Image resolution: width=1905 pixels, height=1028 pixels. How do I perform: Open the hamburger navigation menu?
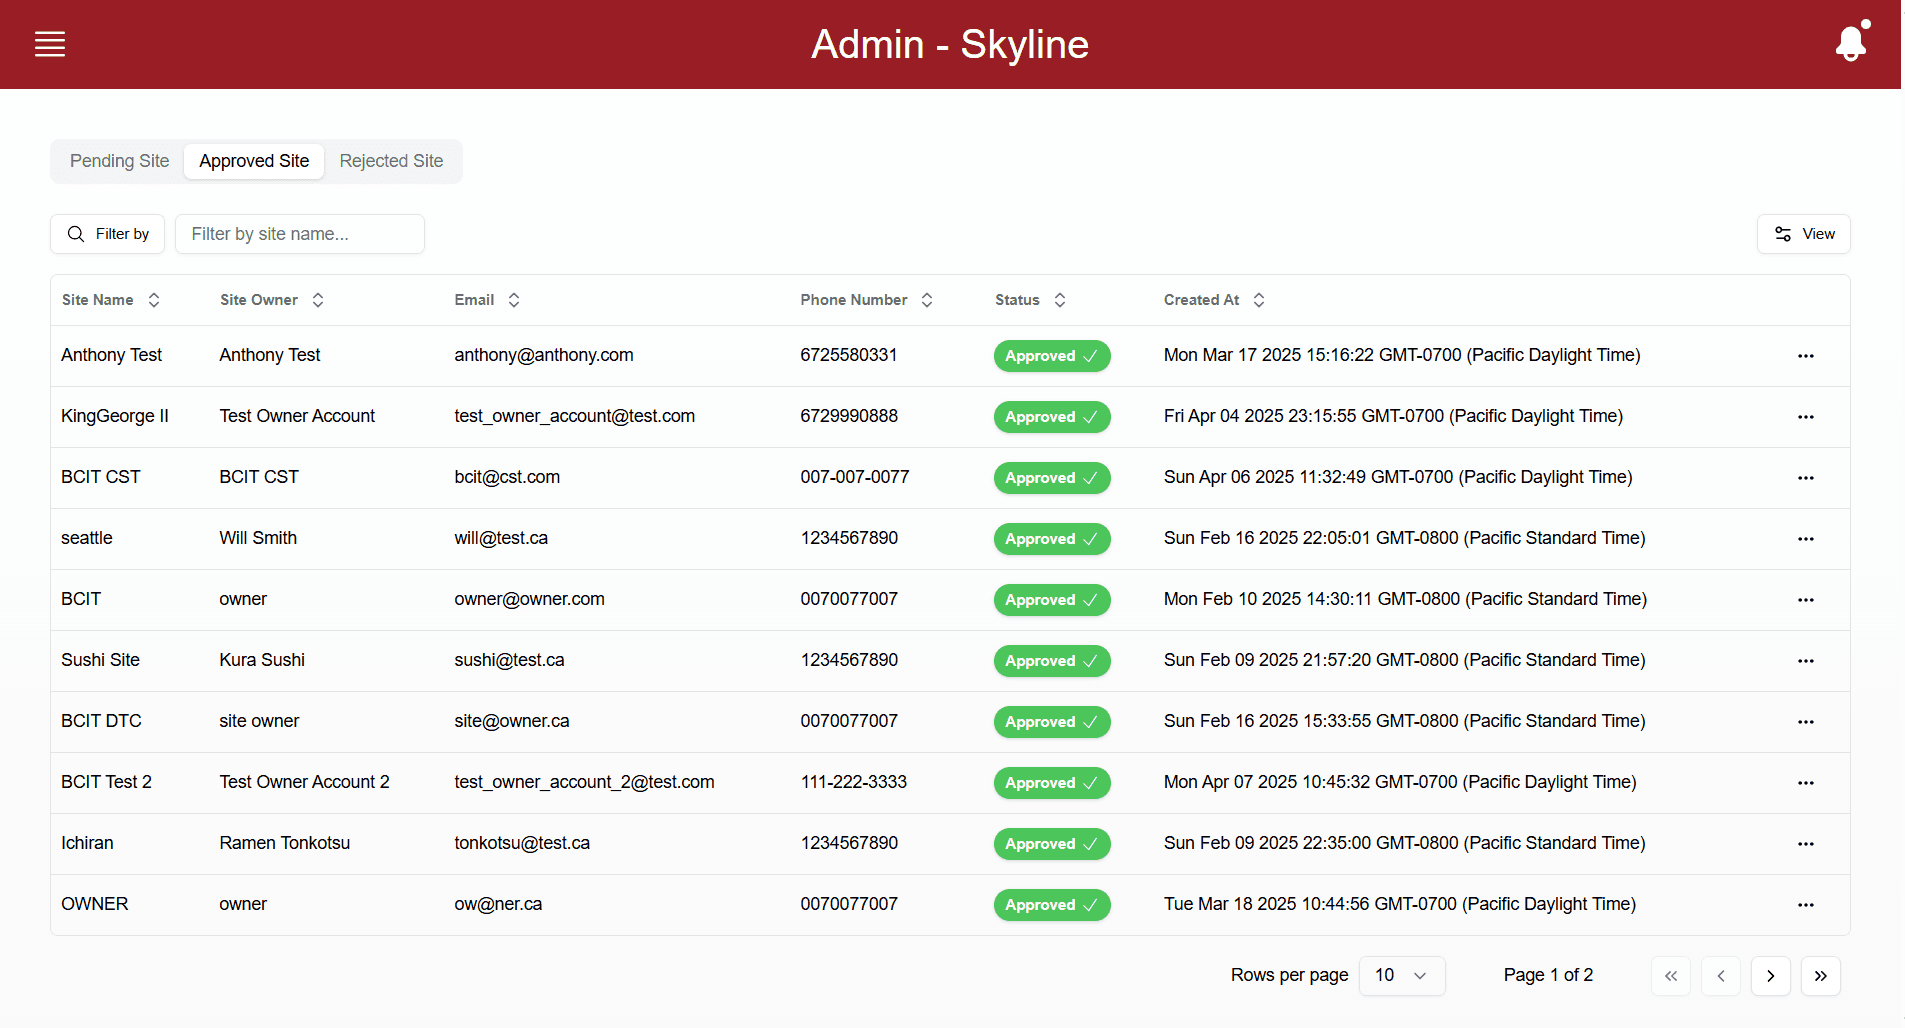[50, 44]
